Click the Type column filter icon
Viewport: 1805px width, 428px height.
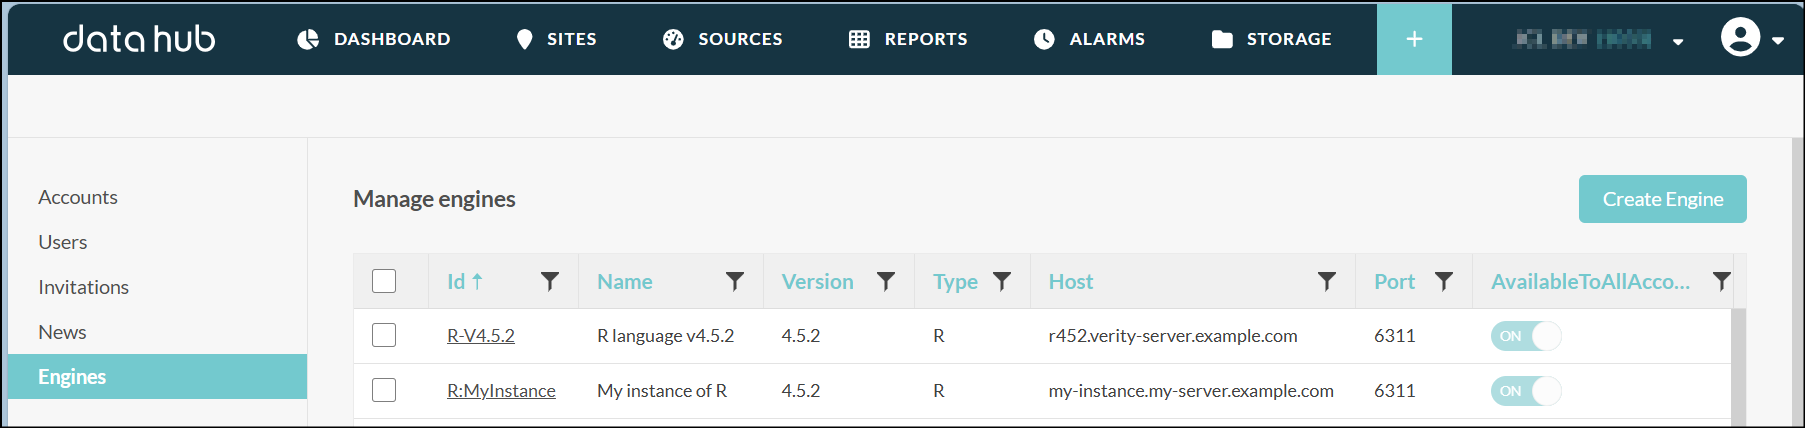(1001, 282)
